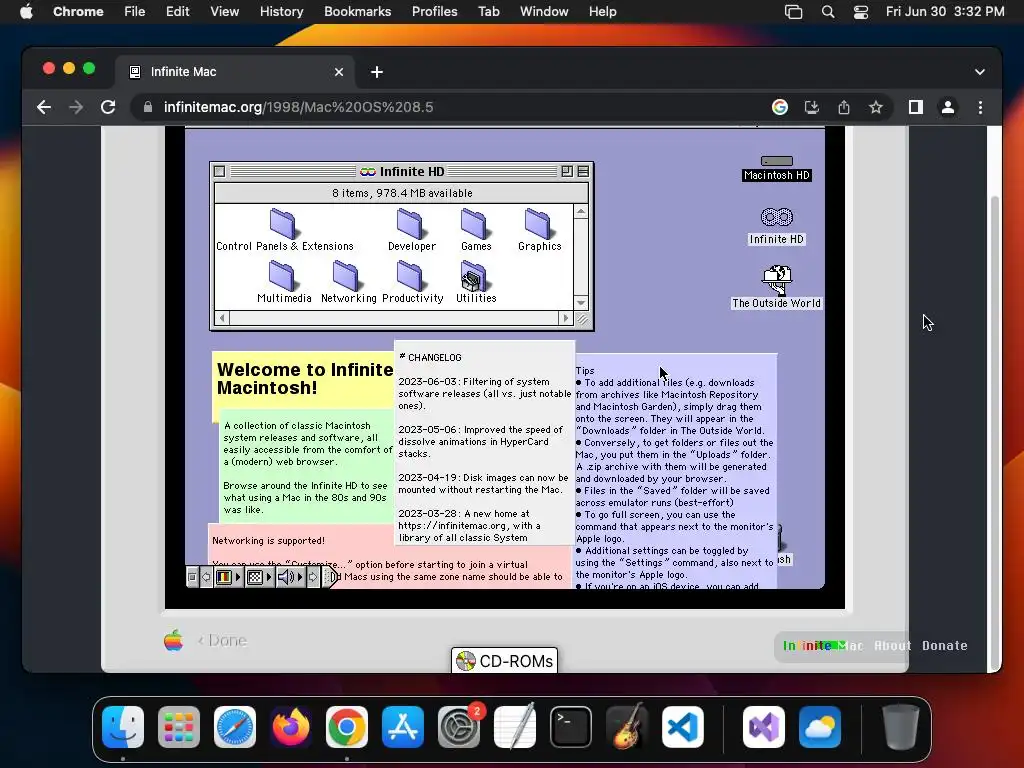Viewport: 1024px width, 768px height.
Task: Select the Macintosh HD desktop drive
Action: 776,168
